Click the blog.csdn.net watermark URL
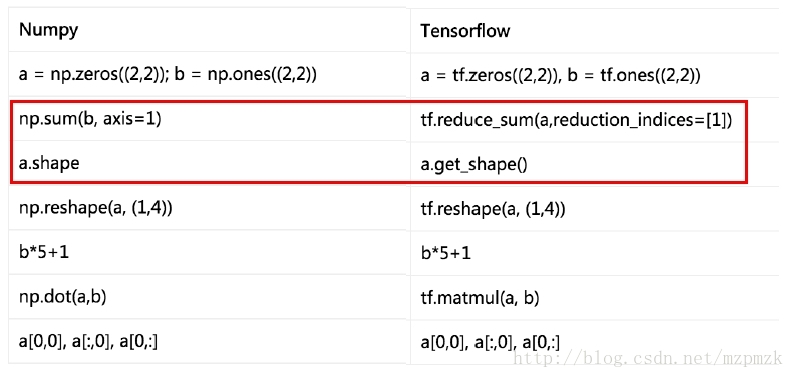The width and height of the screenshot is (794, 378). [648, 359]
